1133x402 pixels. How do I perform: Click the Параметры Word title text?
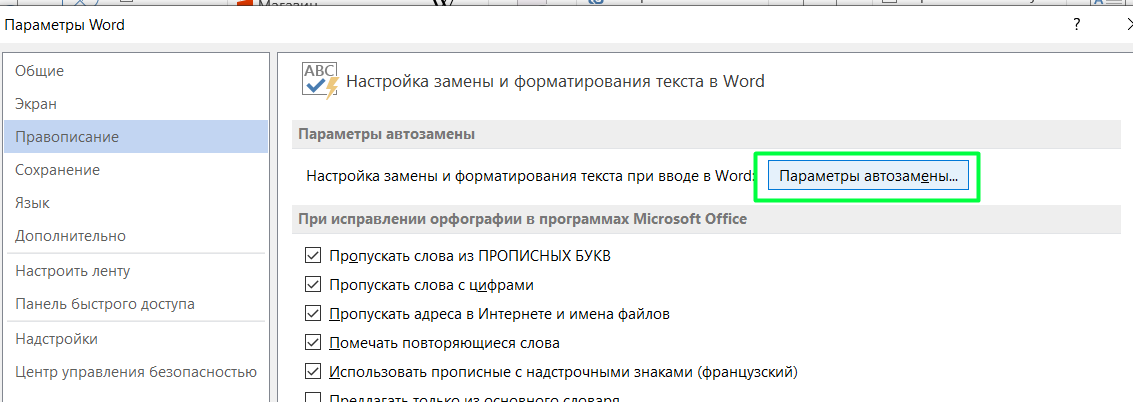[x=65, y=25]
